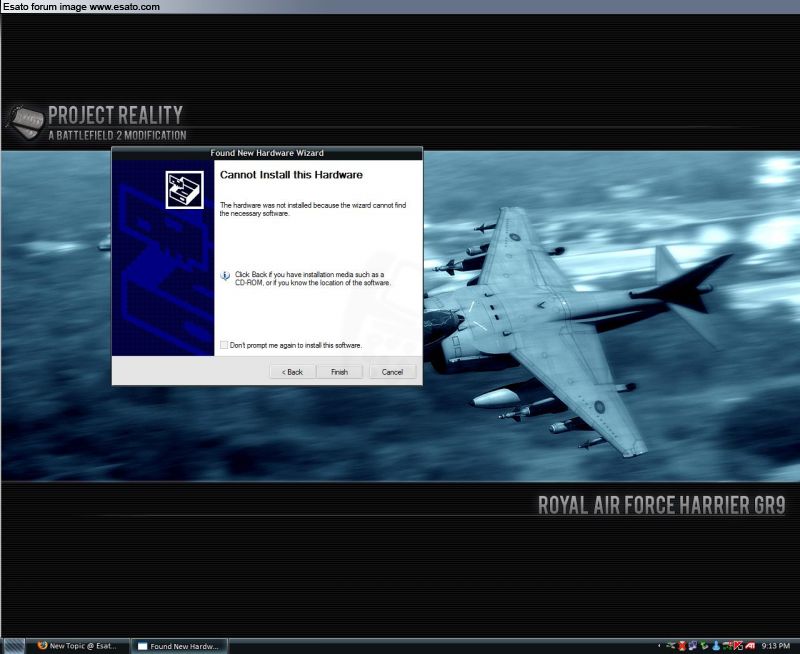Click the grey tray icon beside the tray arrow

(670, 646)
